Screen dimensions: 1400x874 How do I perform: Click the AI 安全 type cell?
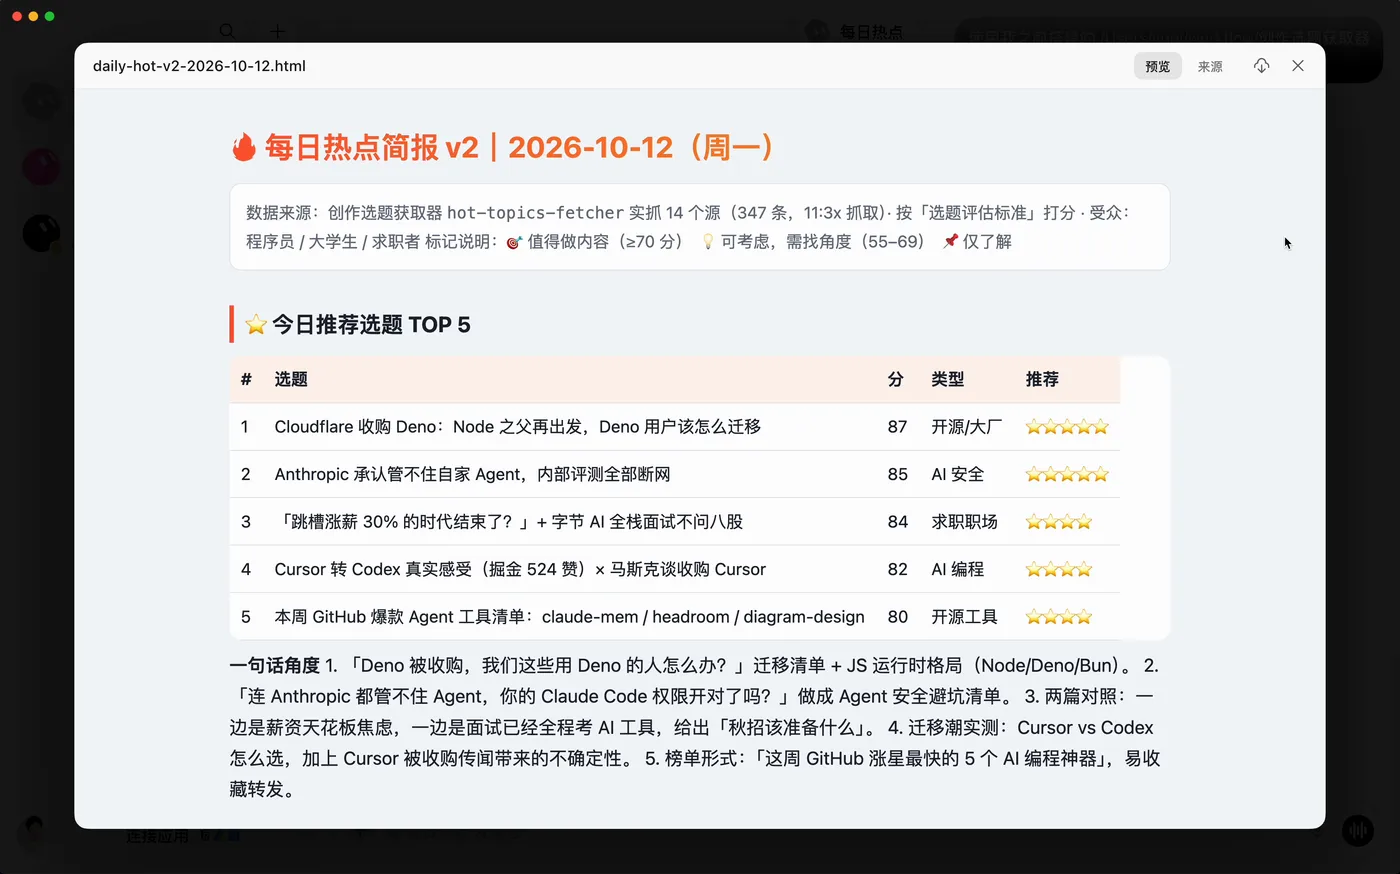957,474
